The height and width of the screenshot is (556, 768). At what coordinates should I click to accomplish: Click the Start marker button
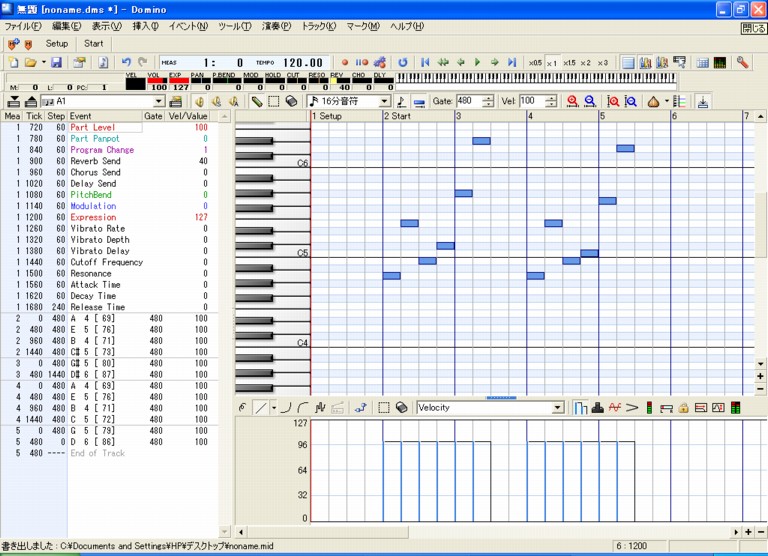click(94, 44)
